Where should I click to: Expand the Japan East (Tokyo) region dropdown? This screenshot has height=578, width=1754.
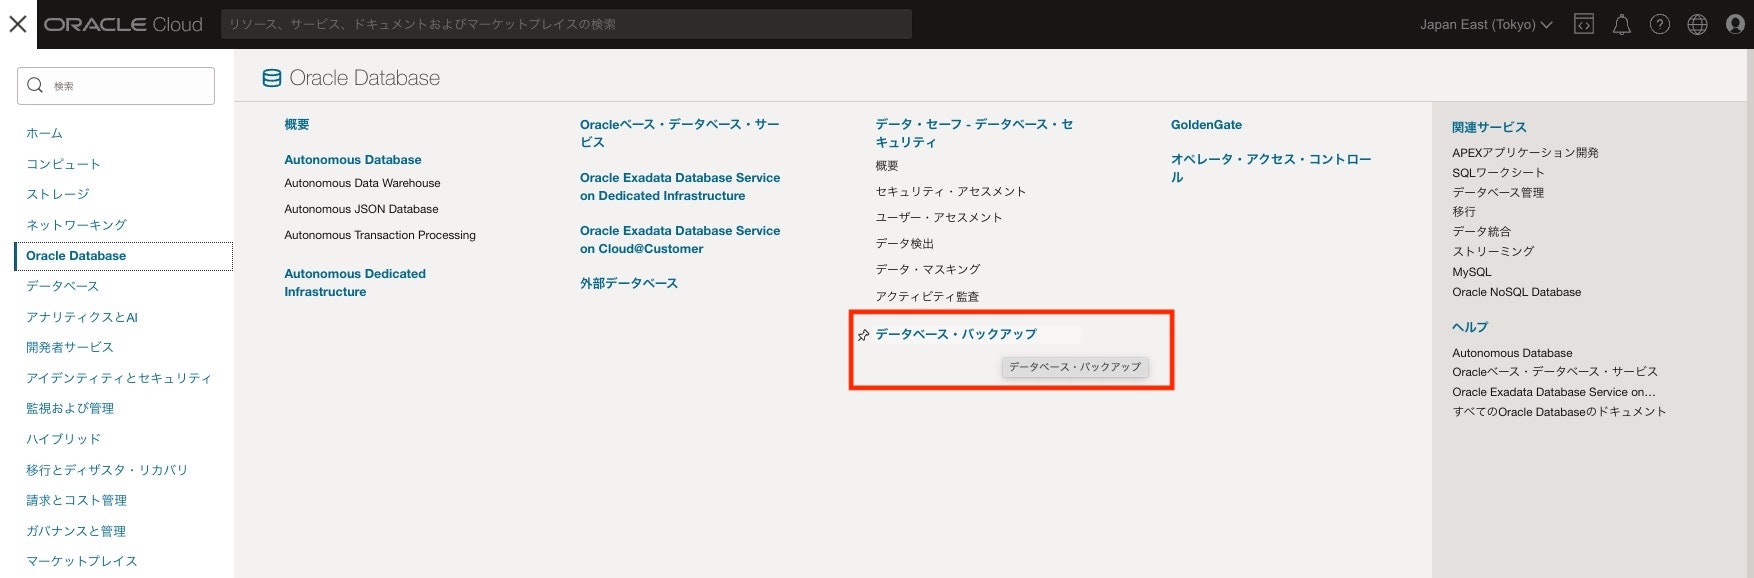tap(1486, 24)
